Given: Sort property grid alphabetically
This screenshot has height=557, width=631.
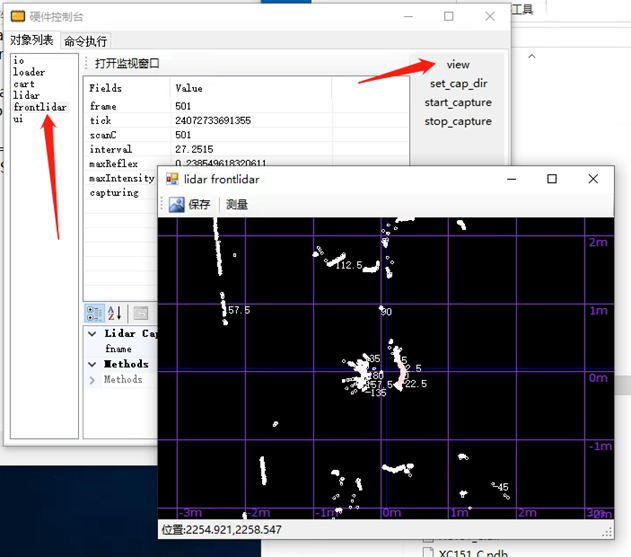Looking at the screenshot, I should (115, 313).
